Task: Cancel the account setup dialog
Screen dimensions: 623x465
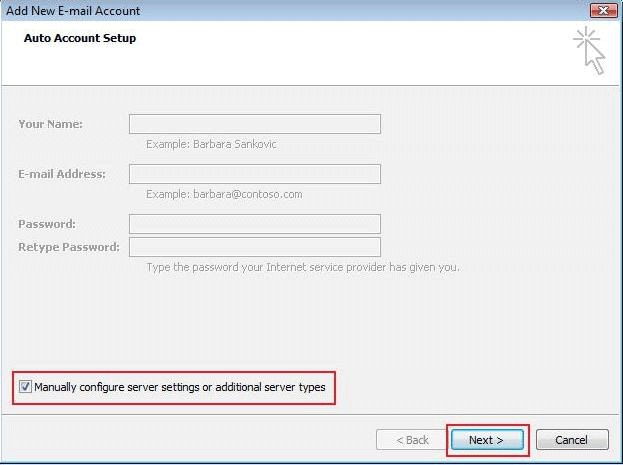Action: tap(572, 440)
